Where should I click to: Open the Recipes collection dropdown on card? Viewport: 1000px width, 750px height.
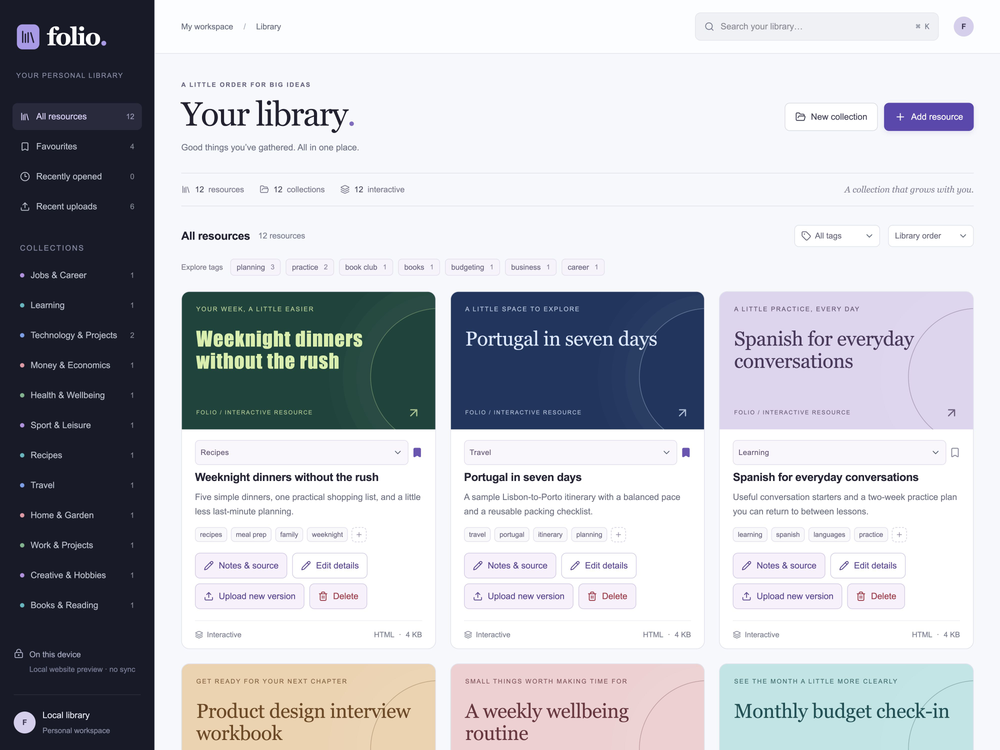click(x=301, y=452)
